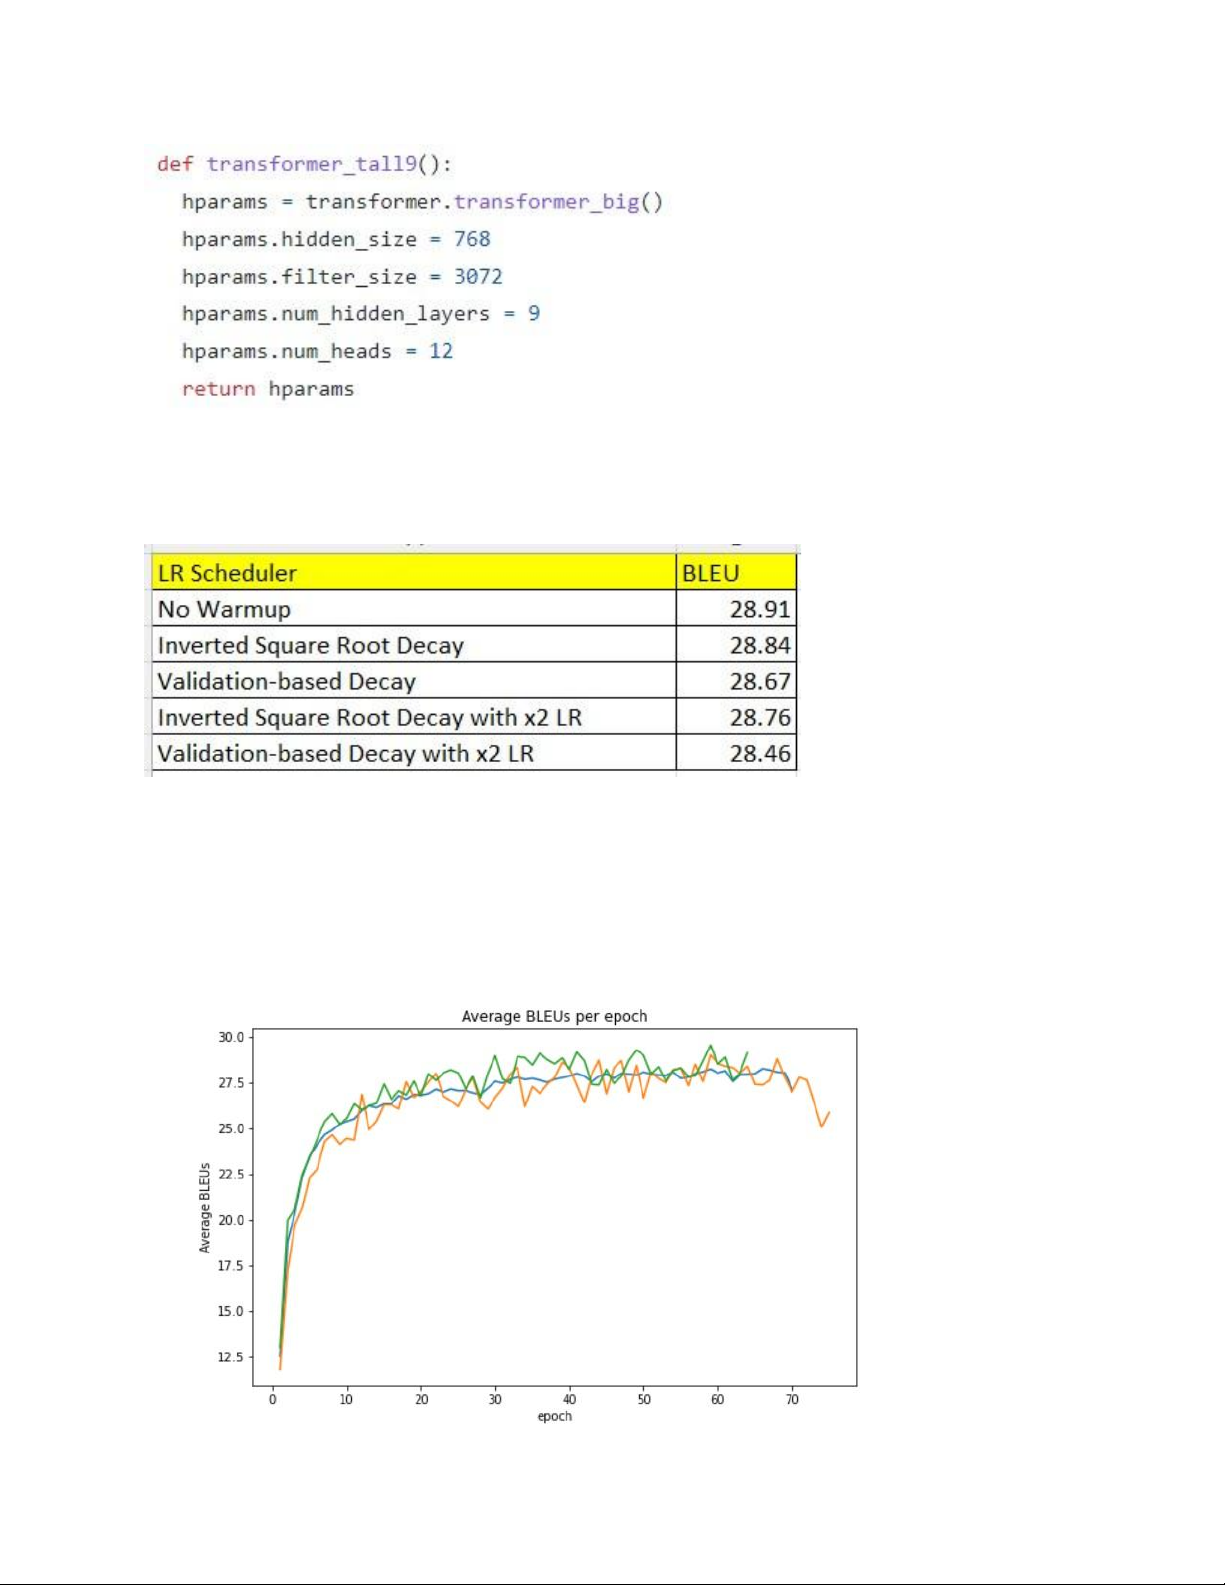Screen dimensions: 1225x1585
Task: Click the 30.0 y-axis tick label
Action: click(231, 1037)
